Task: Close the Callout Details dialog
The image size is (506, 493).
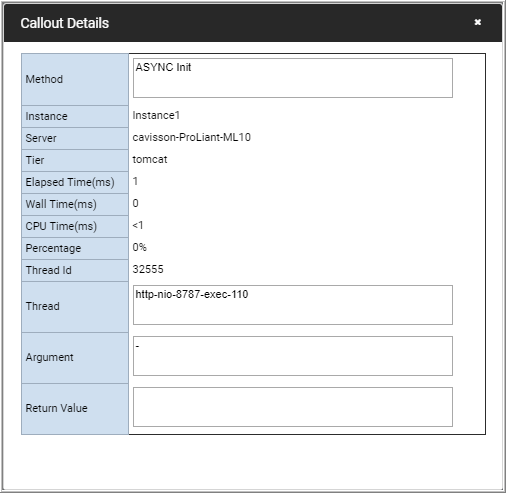Action: (x=477, y=22)
